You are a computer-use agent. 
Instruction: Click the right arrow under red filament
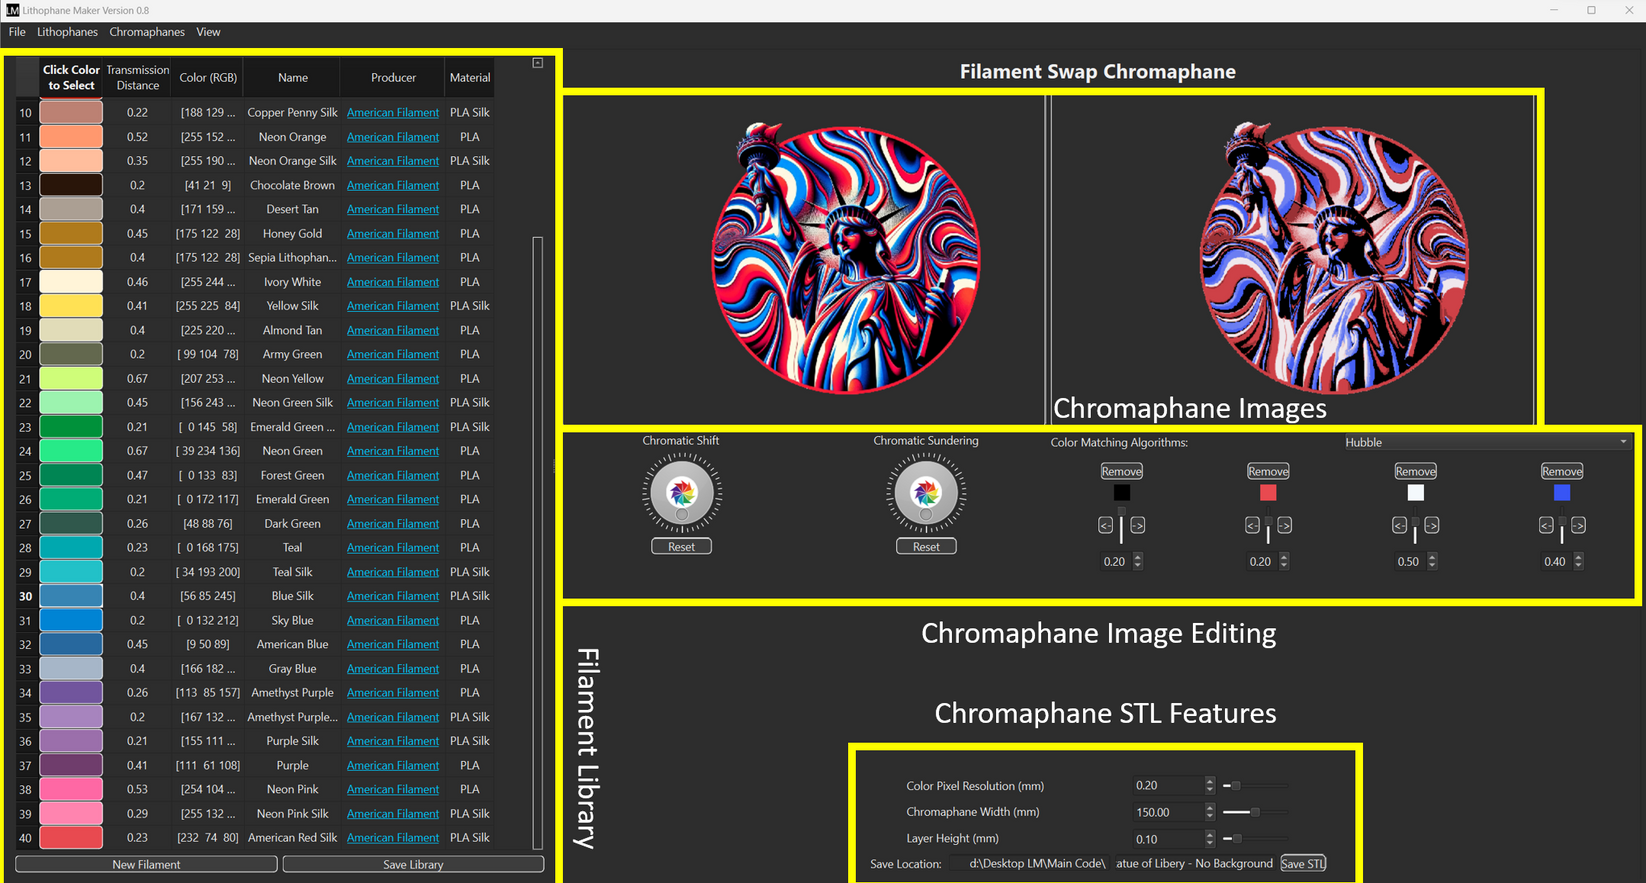[1284, 525]
